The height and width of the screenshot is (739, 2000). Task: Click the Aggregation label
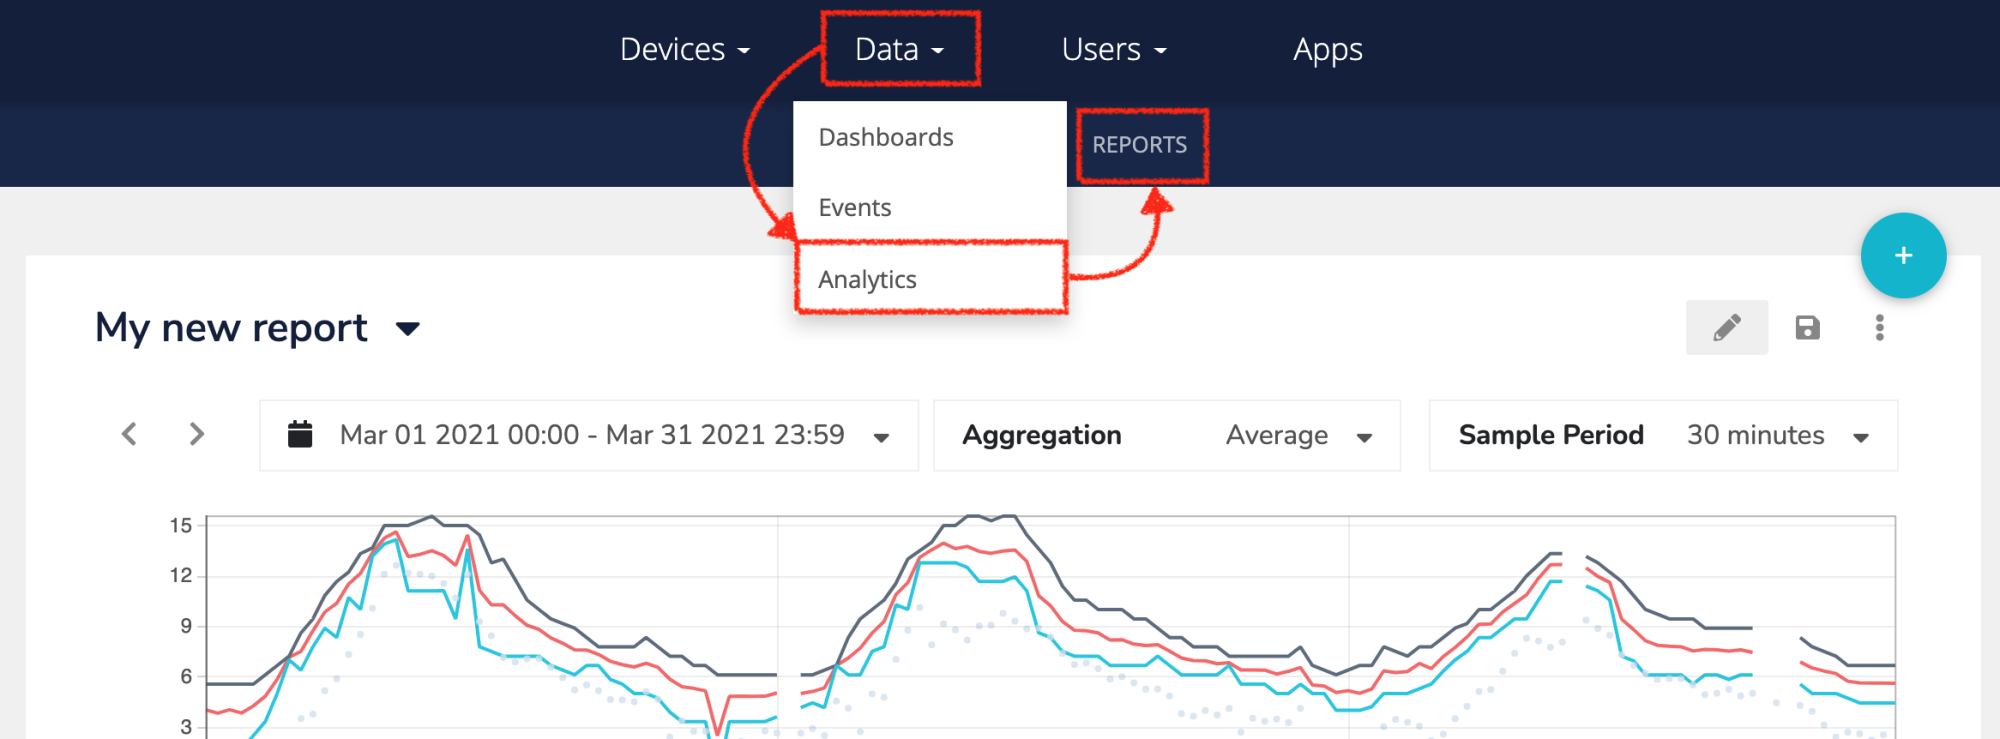click(1042, 435)
